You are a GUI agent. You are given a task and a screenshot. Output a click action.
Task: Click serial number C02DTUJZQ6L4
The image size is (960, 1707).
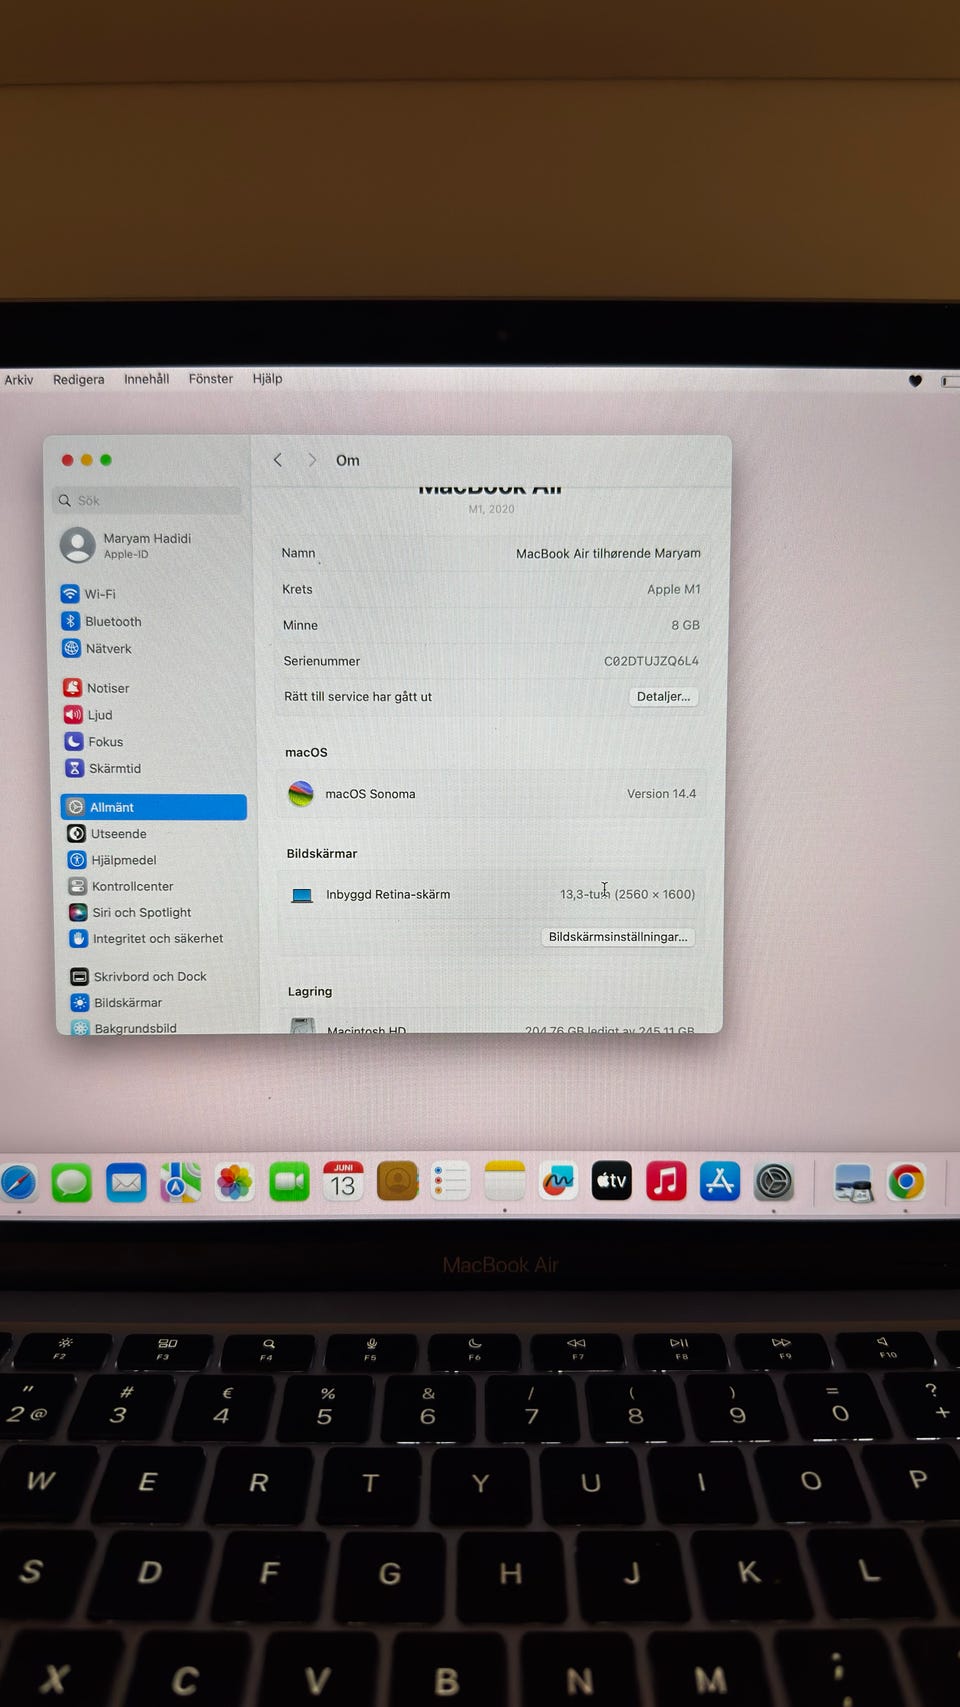[x=651, y=661]
